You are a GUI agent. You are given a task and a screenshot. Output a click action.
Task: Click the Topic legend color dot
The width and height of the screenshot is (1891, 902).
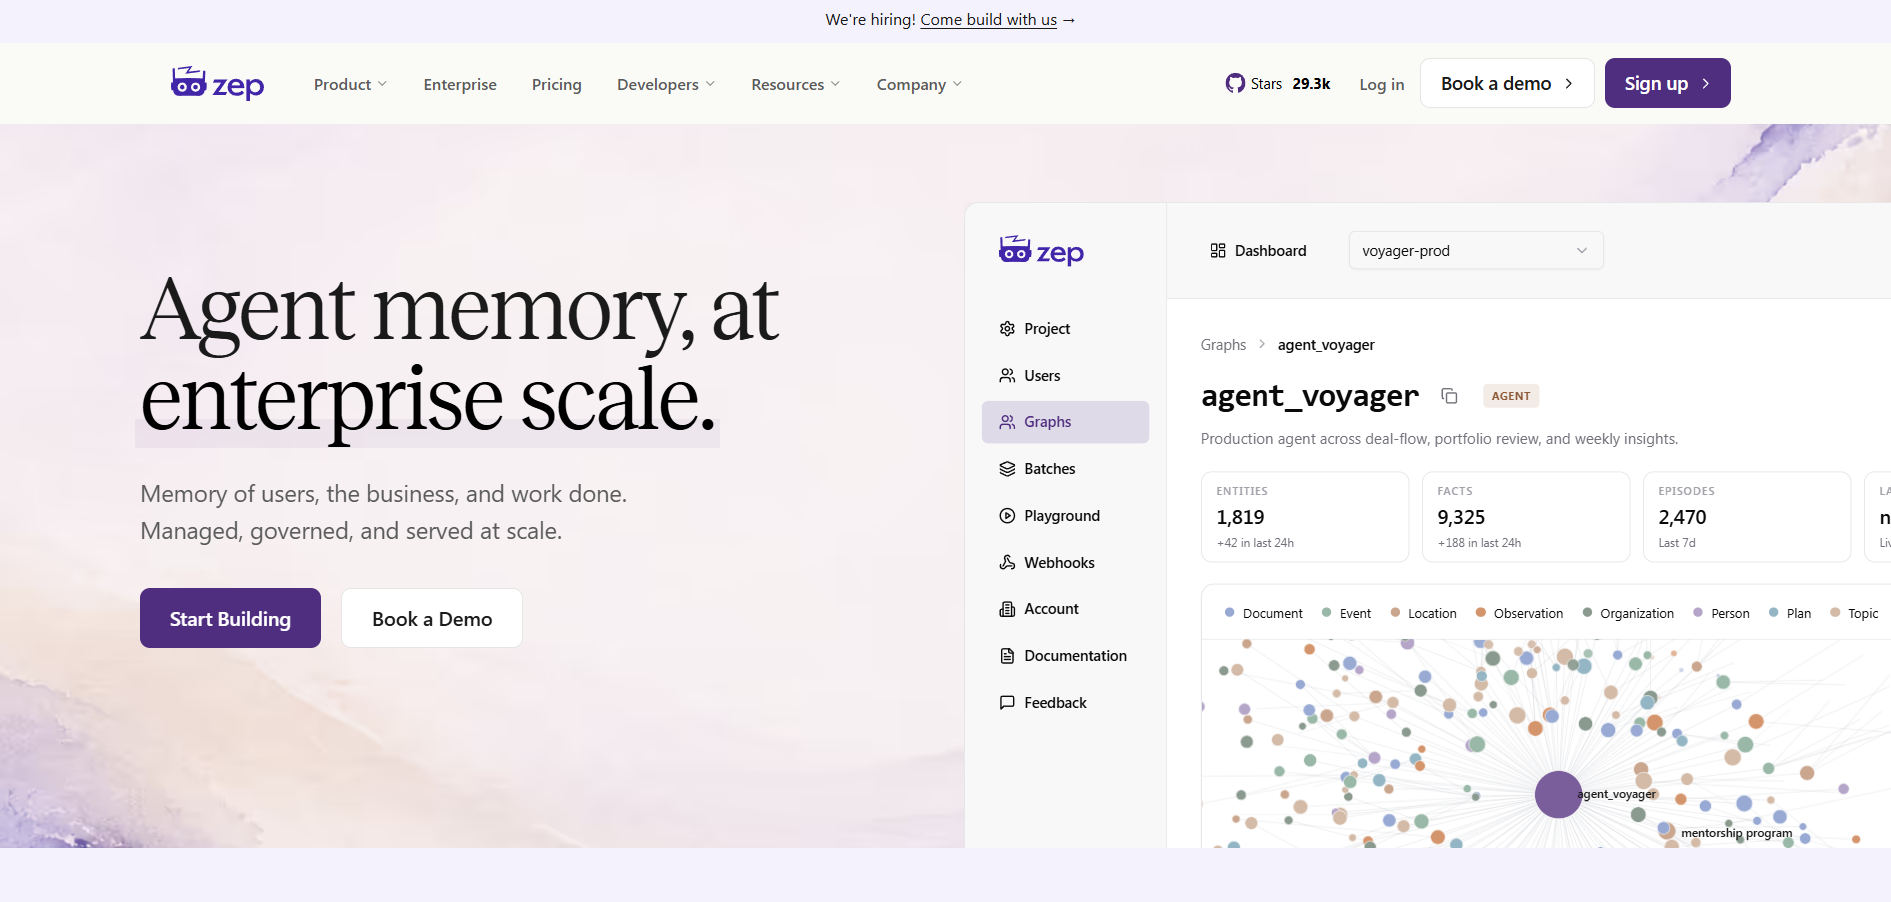(x=1835, y=613)
